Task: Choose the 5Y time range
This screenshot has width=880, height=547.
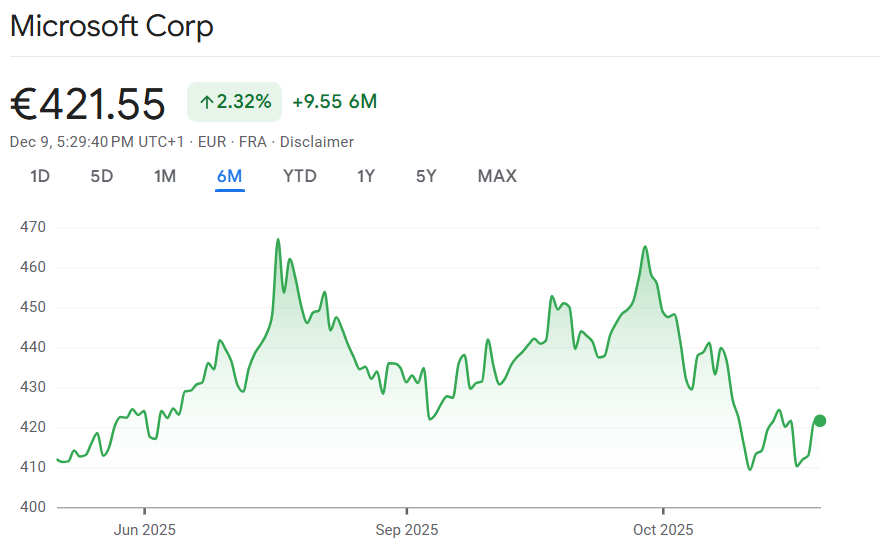Action: 426,177
